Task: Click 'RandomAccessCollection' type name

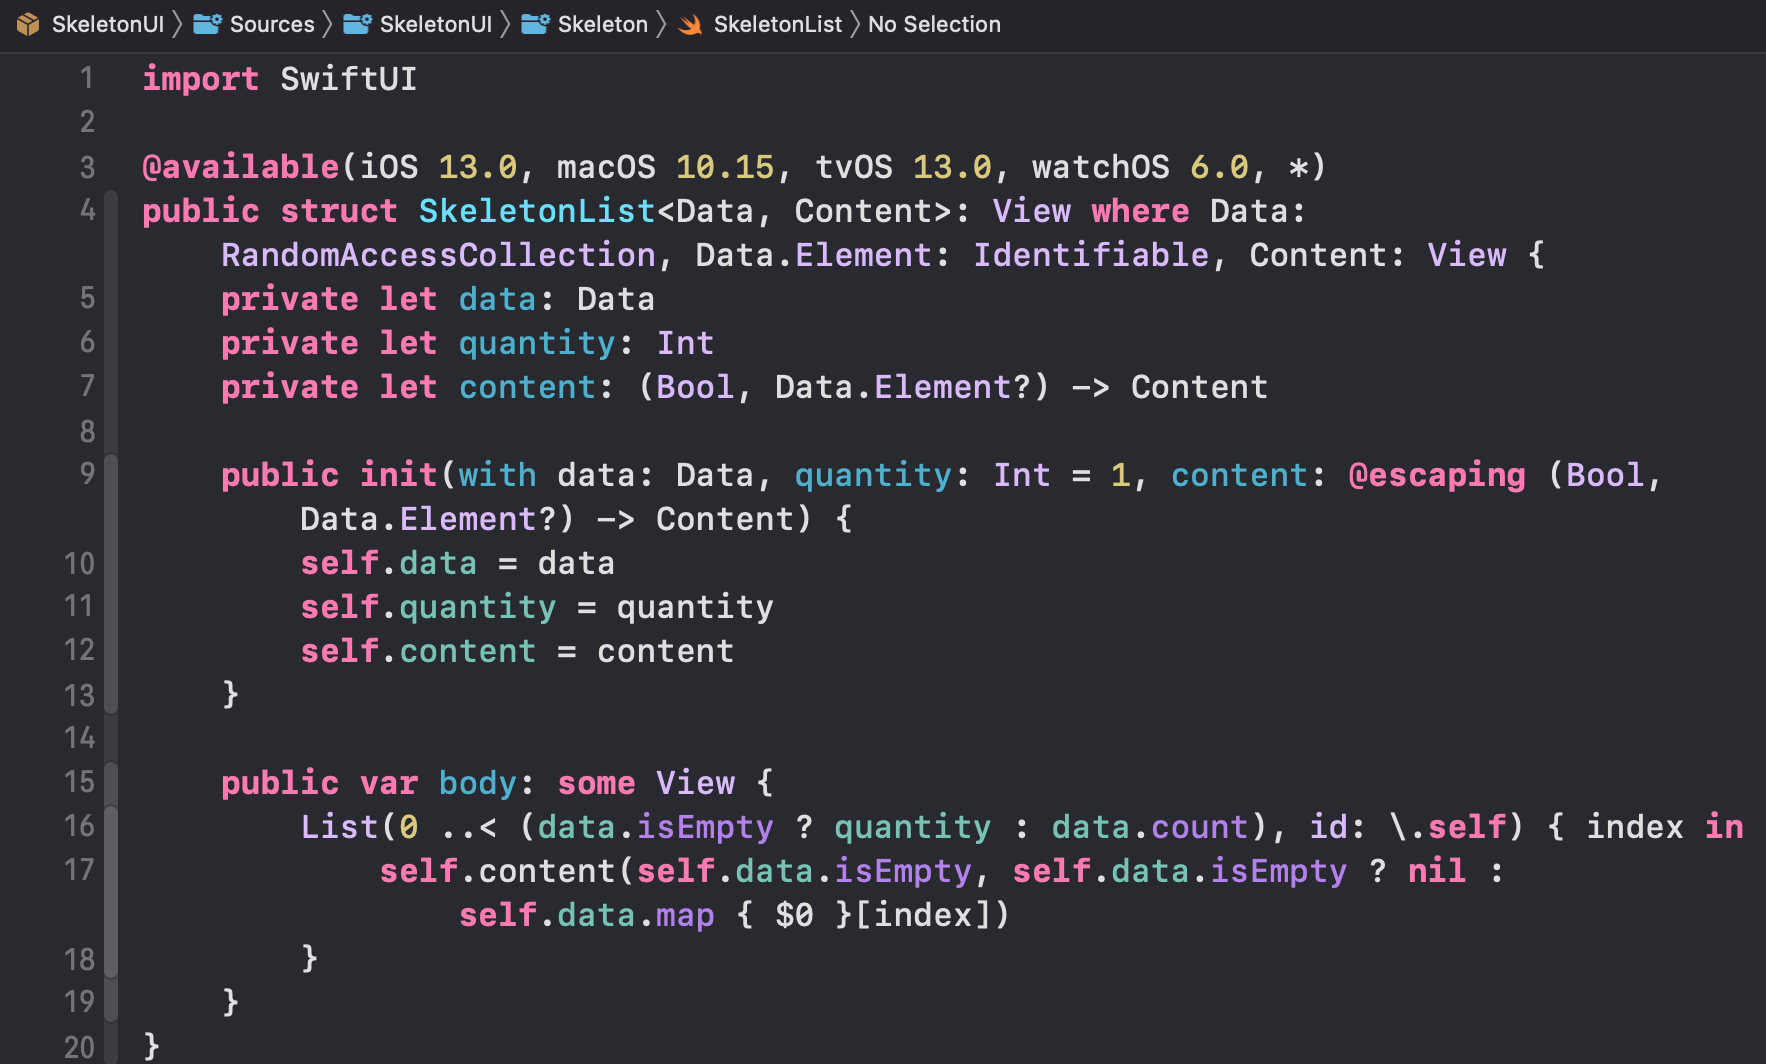Action: point(438,255)
